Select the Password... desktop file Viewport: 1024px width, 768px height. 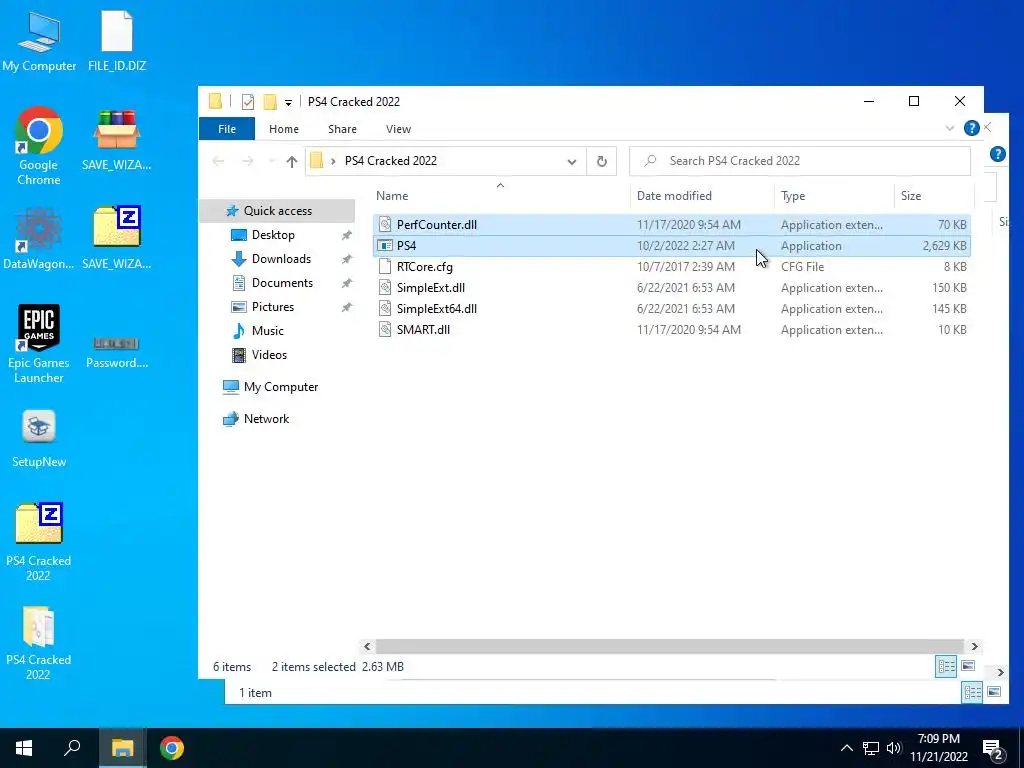pos(117,353)
